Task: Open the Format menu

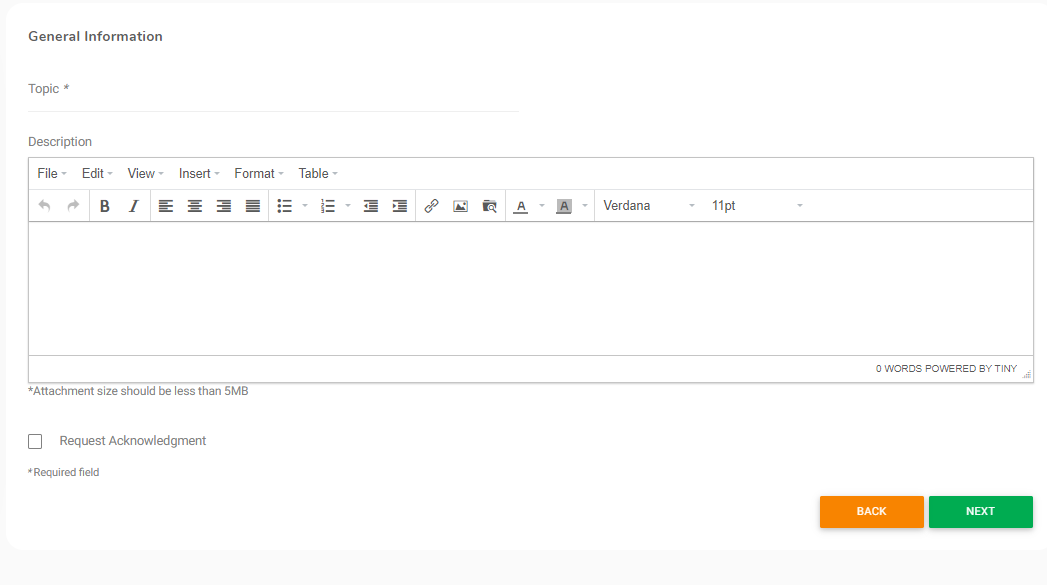Action: [x=259, y=174]
